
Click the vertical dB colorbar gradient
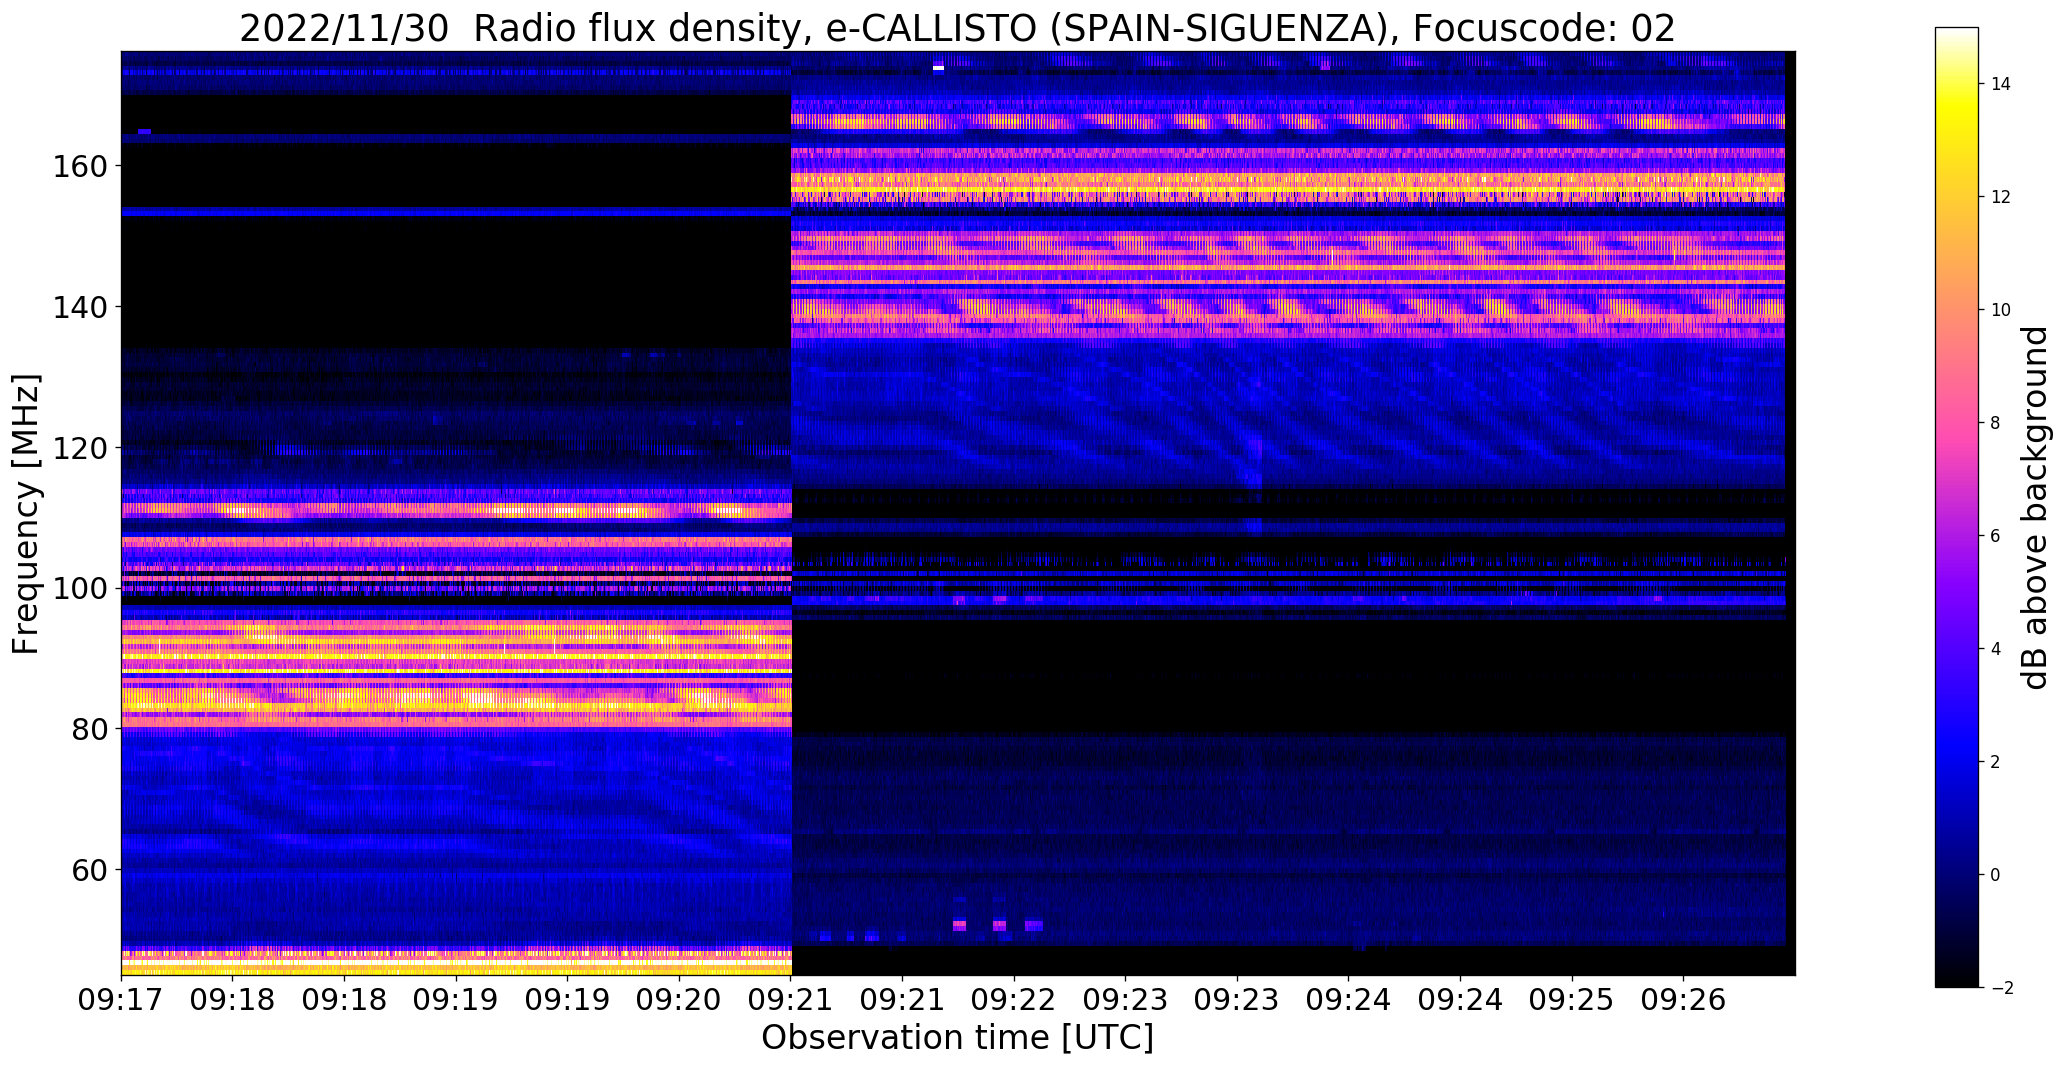[1957, 507]
